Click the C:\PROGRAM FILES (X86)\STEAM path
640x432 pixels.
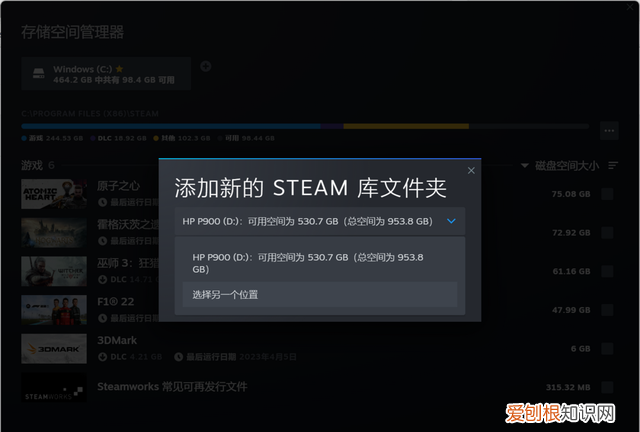[x=90, y=114]
